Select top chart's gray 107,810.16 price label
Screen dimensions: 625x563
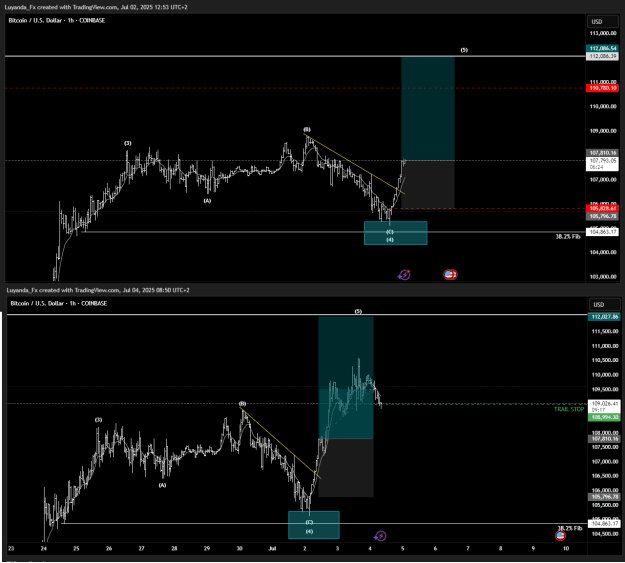[x=602, y=153]
